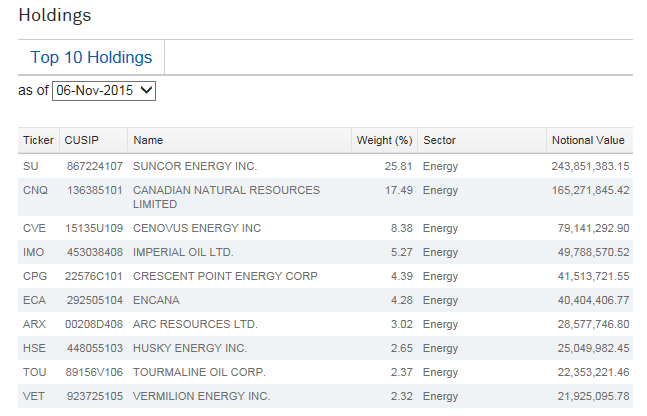Click CUSIP 136385101
647x416 pixels.
coord(95,190)
